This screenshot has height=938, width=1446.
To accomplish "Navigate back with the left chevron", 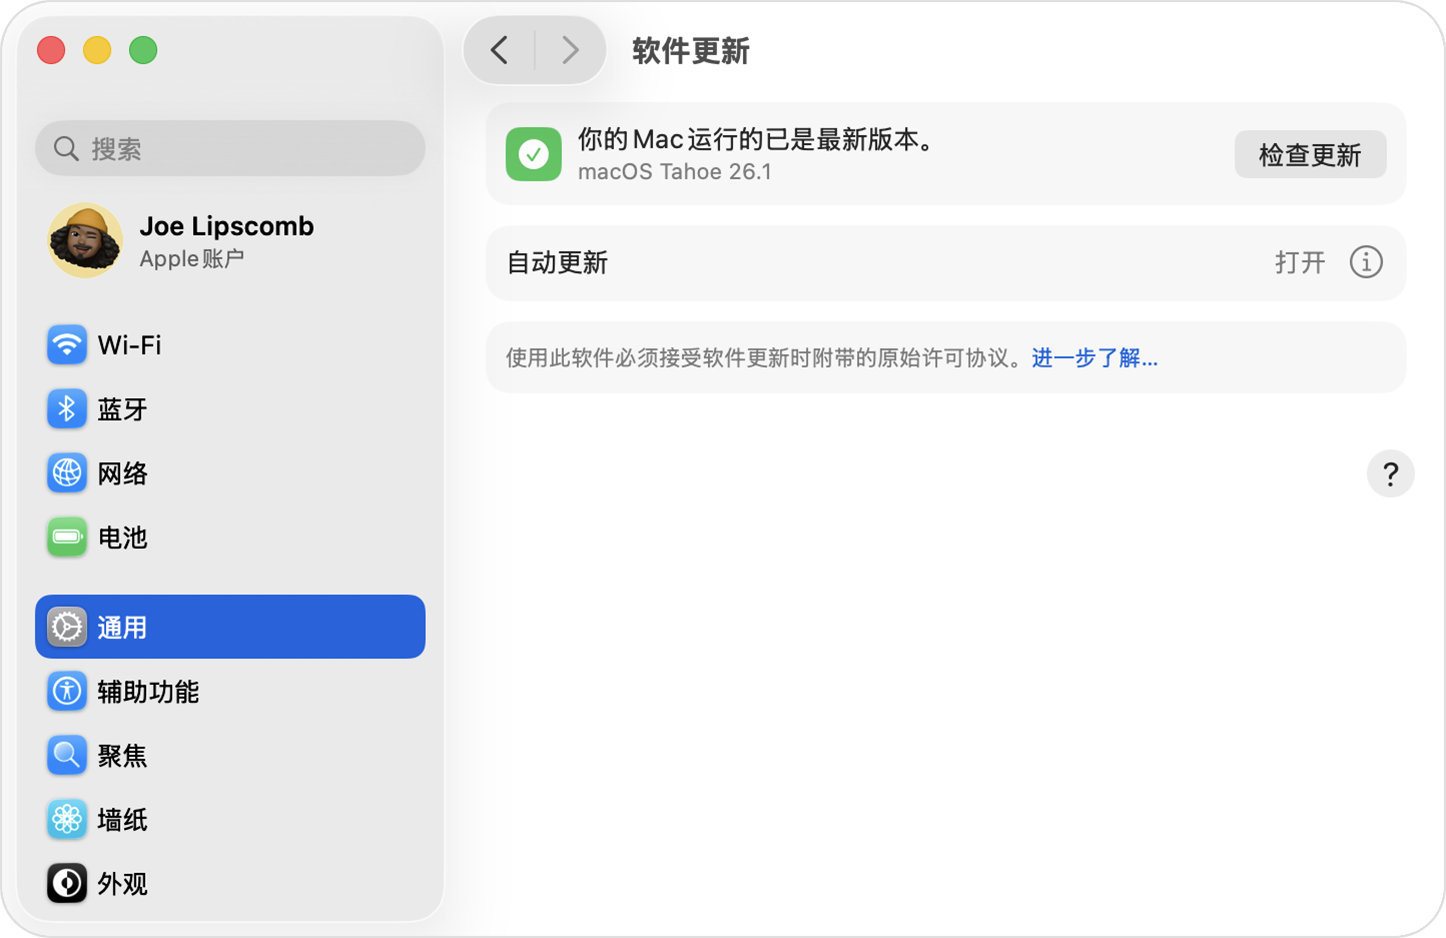I will coord(500,49).
